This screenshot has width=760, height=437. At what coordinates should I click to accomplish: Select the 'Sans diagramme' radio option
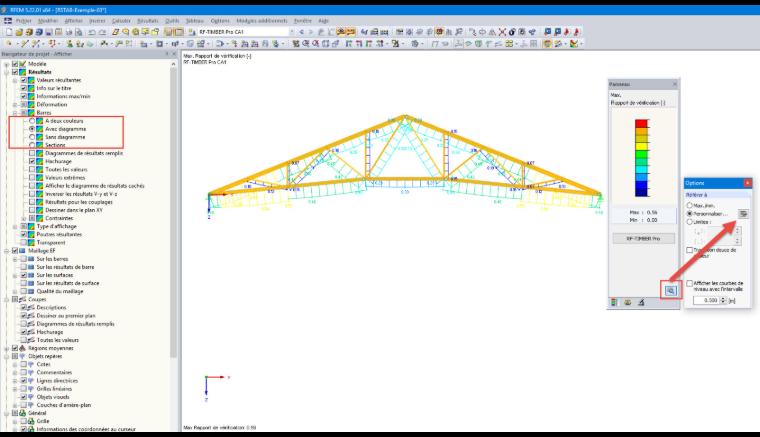tap(32, 137)
